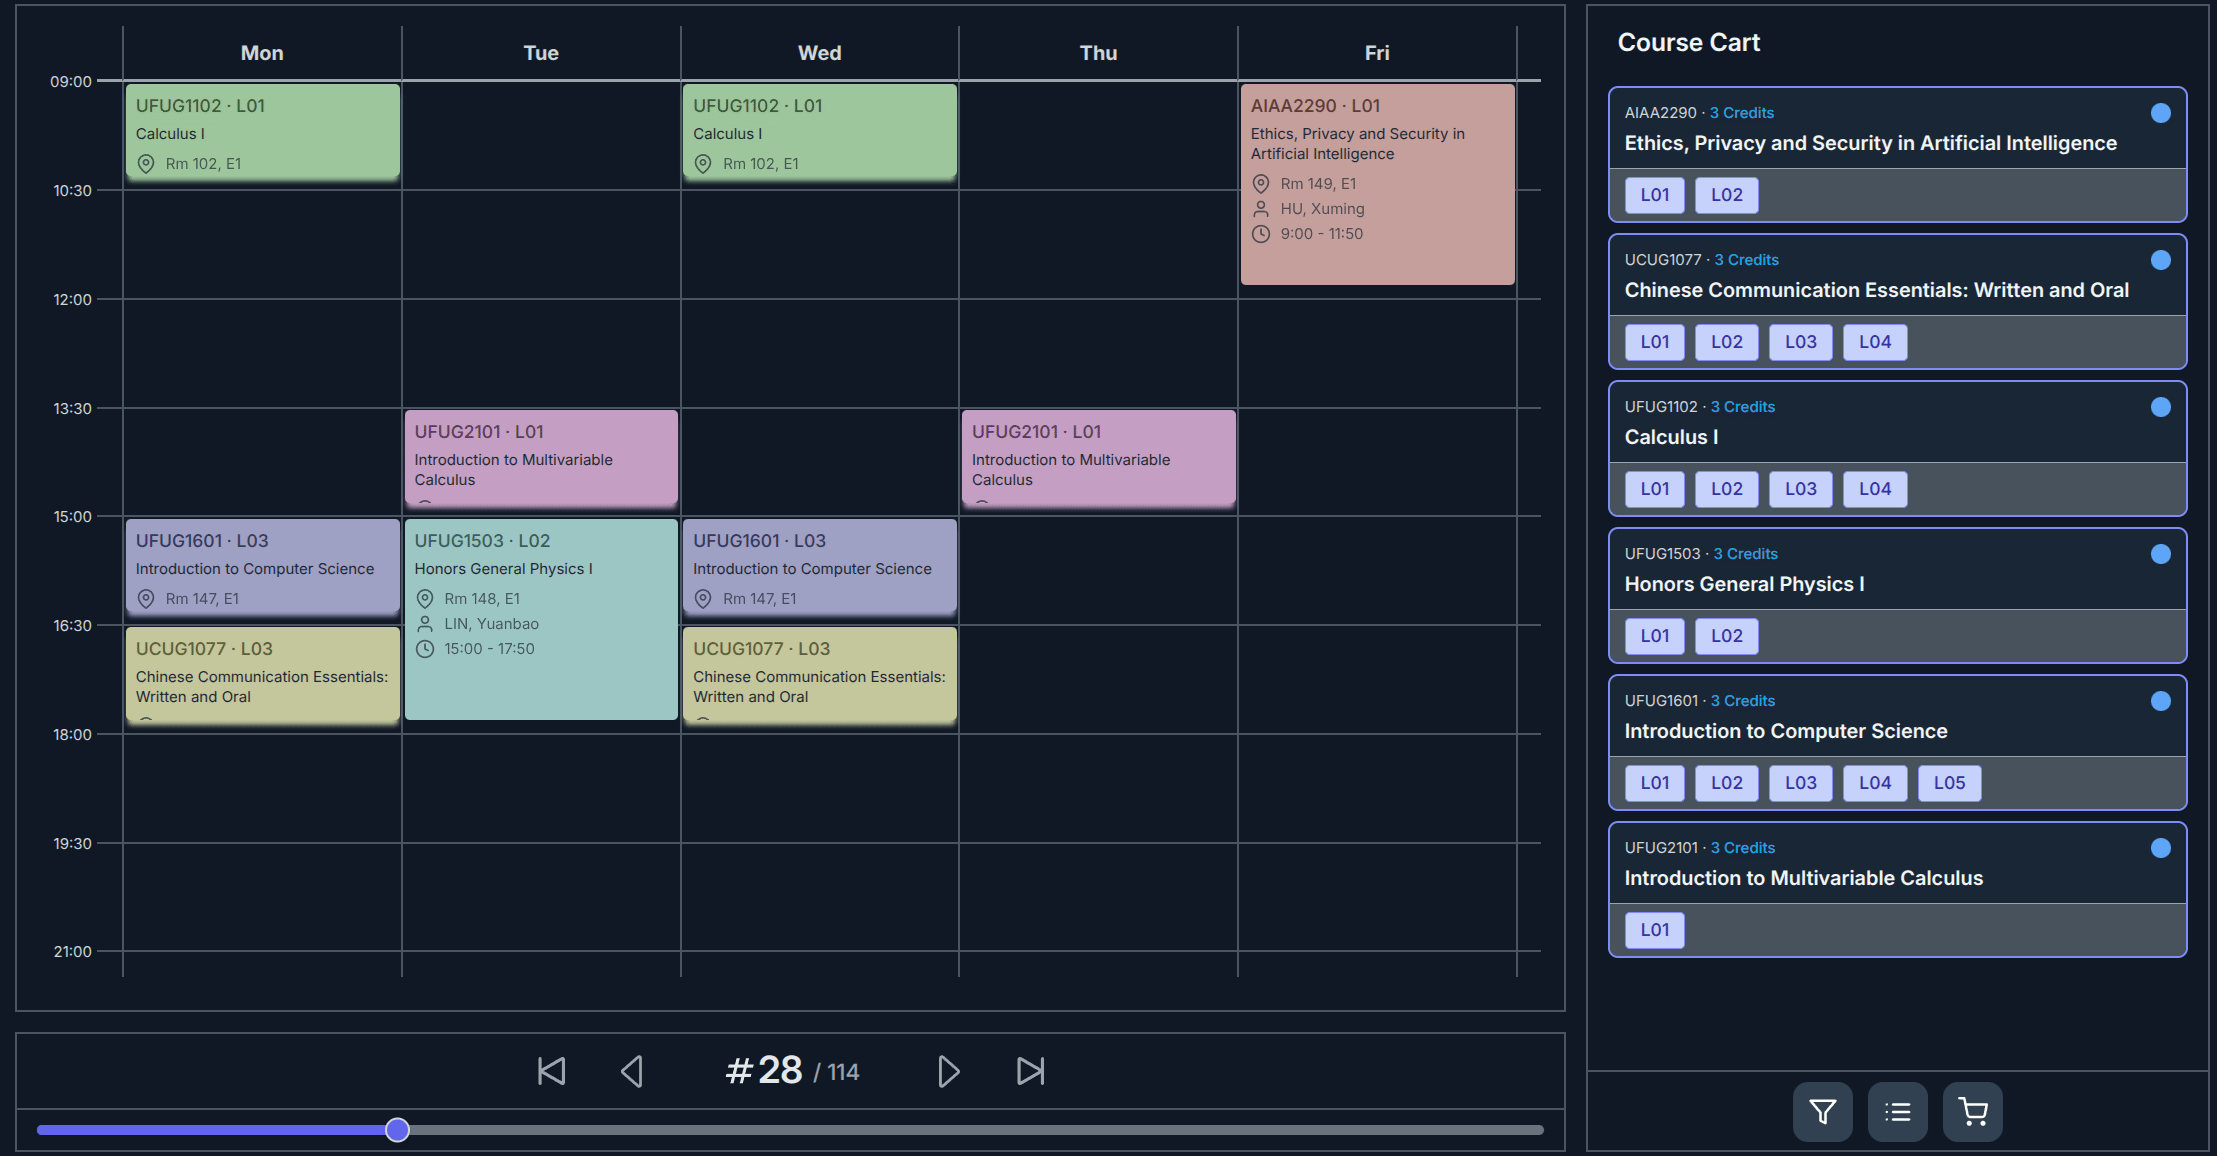Image resolution: width=2217 pixels, height=1156 pixels.
Task: Skip to the last schedule
Action: pyautogui.click(x=1030, y=1071)
